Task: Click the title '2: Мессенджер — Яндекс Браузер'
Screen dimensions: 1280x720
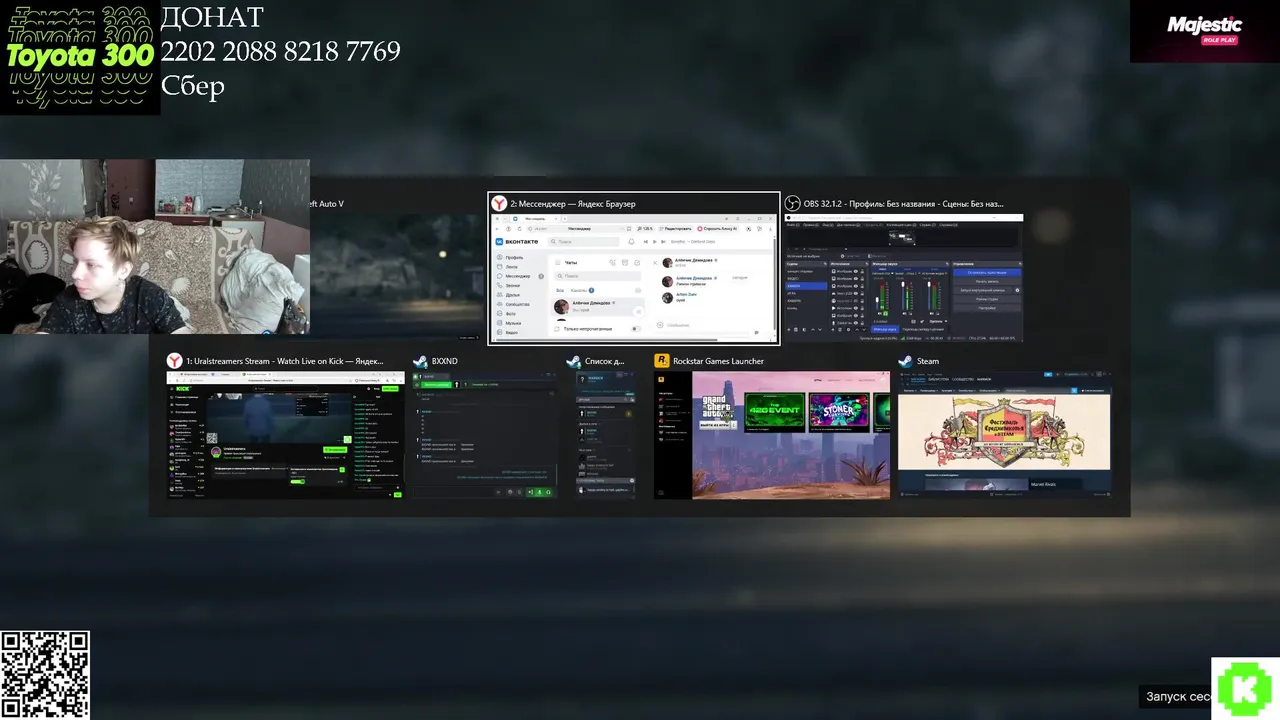Action: [573, 204]
